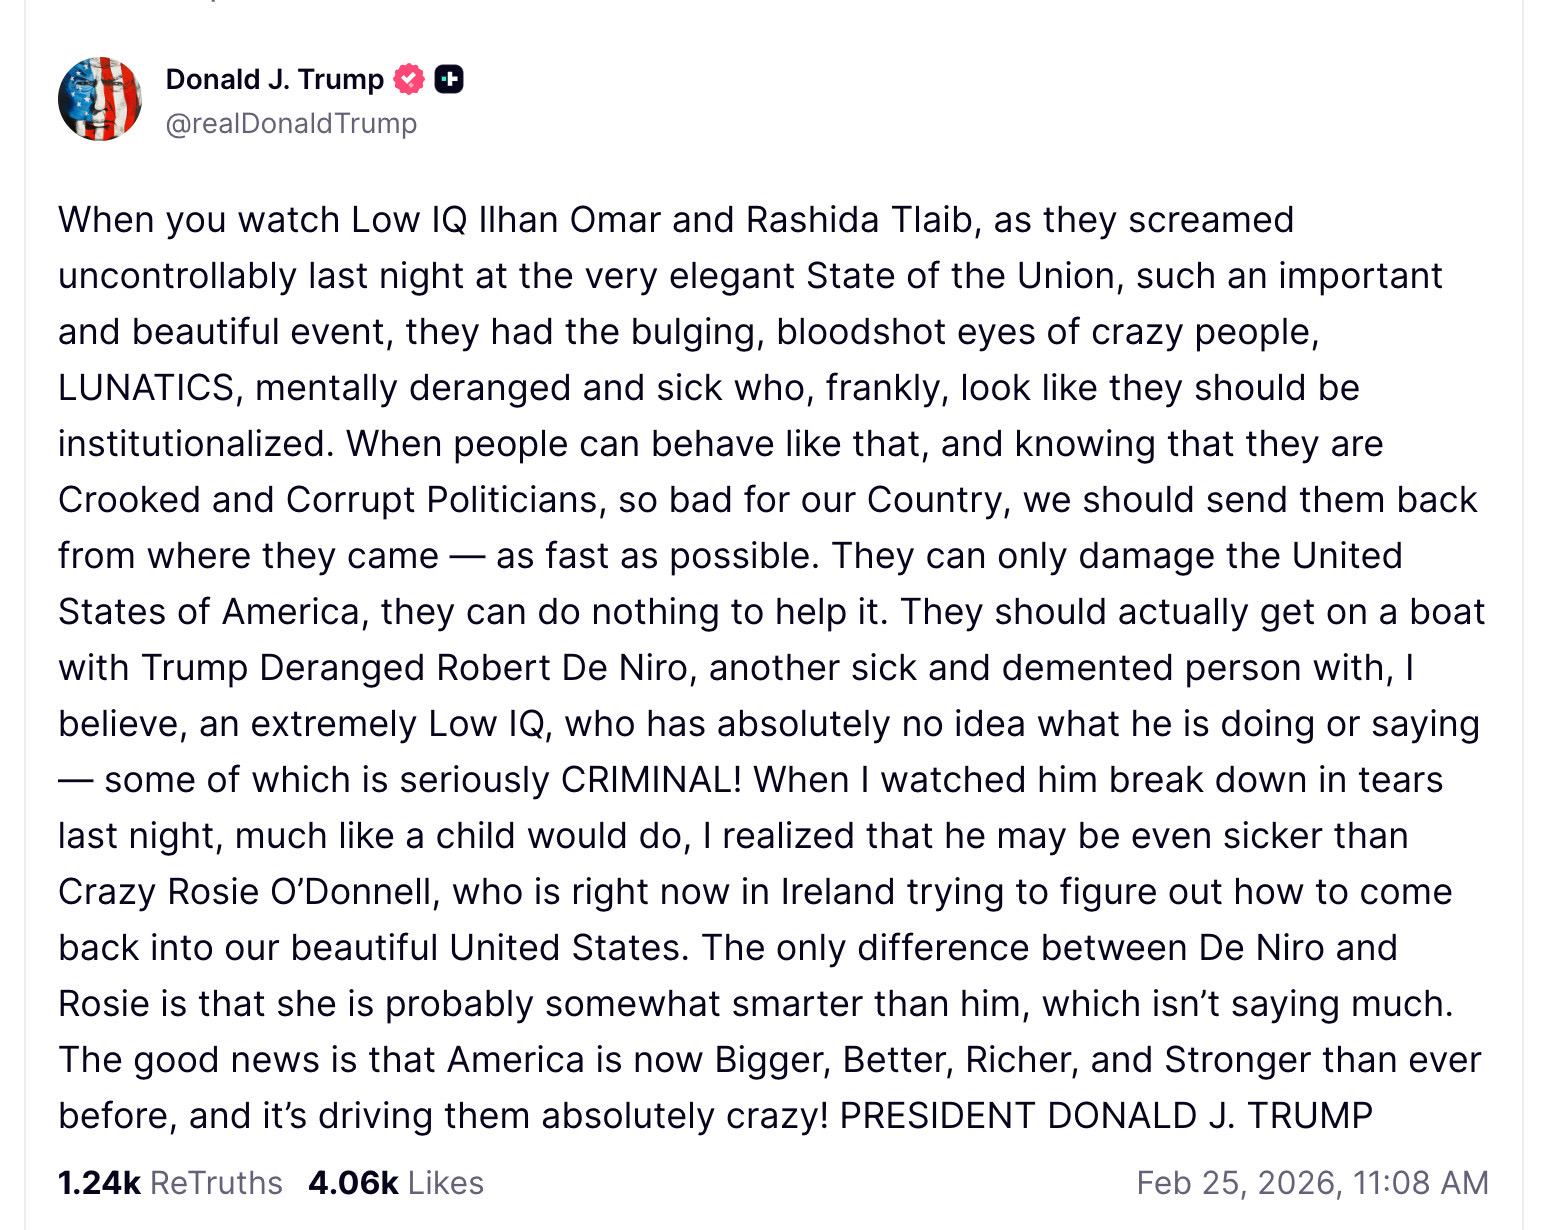Click the word LUNATICS in the post
1560x1230 pixels.
(146, 388)
